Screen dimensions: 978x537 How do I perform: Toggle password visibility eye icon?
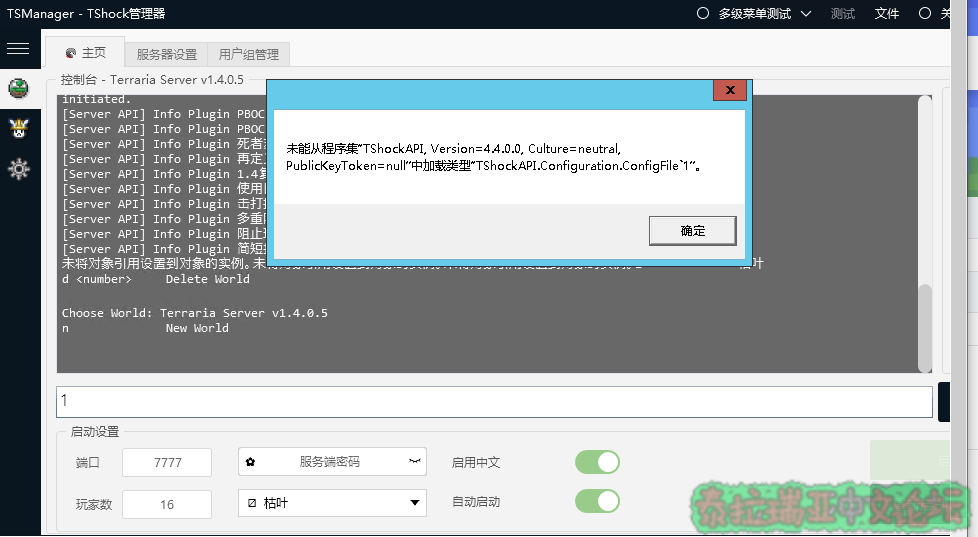(x=415, y=462)
